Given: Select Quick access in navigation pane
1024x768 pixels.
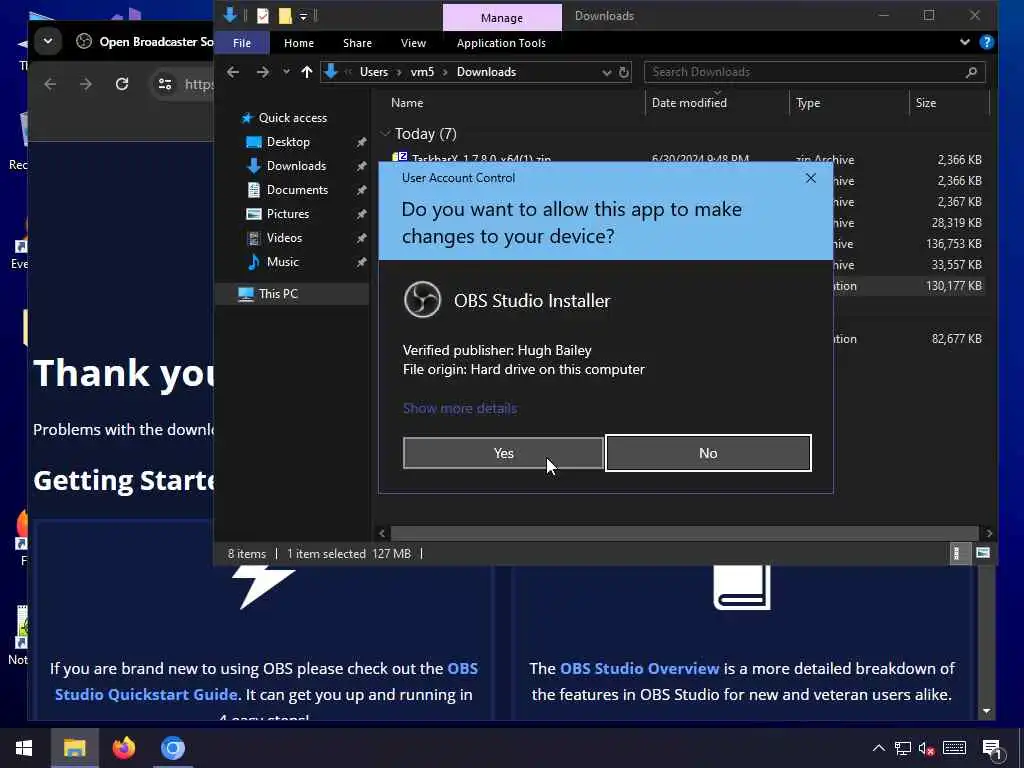Looking at the screenshot, I should pyautogui.click(x=292, y=118).
